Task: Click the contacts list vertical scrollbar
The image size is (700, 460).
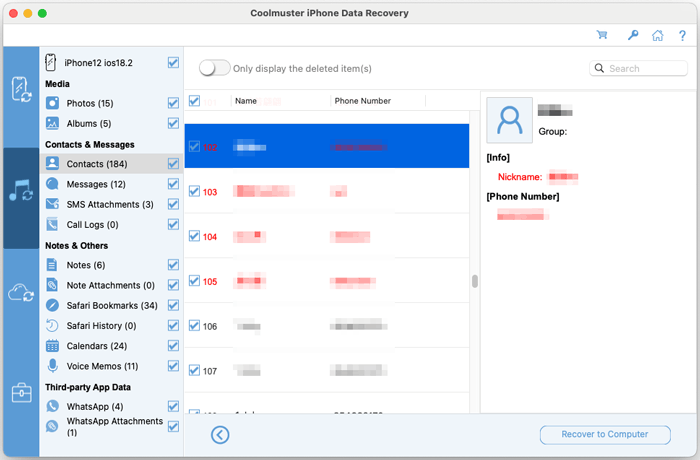Action: pyautogui.click(x=475, y=281)
